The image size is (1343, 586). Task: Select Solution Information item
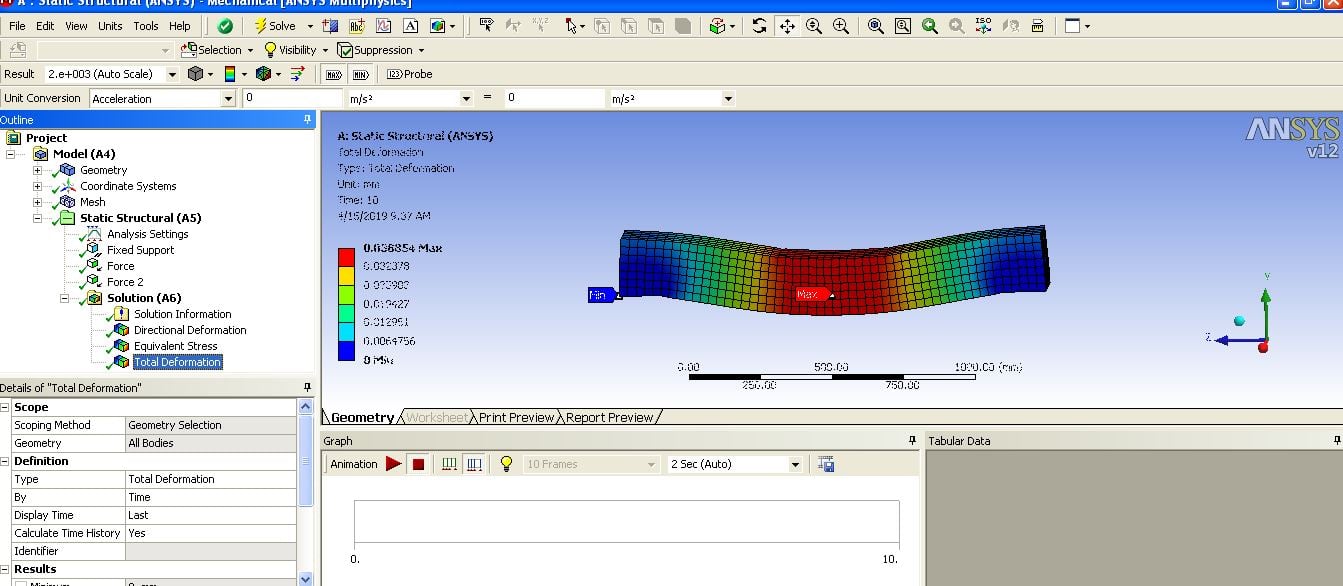pyautogui.click(x=182, y=314)
